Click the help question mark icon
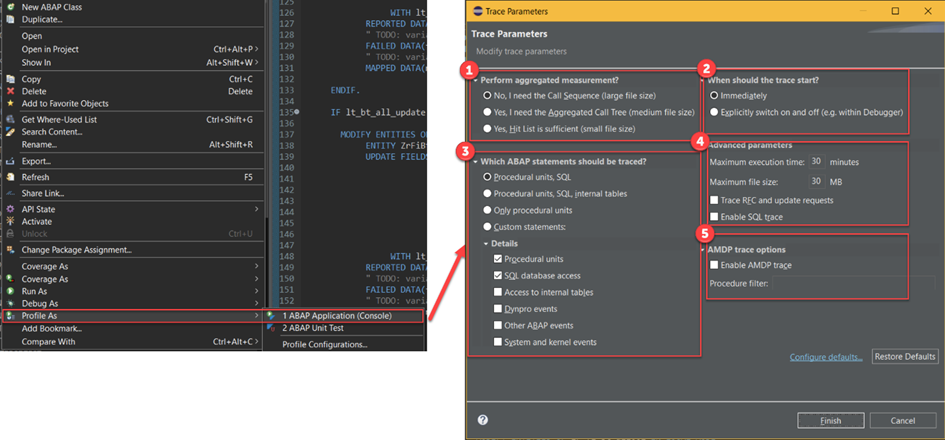 483,420
